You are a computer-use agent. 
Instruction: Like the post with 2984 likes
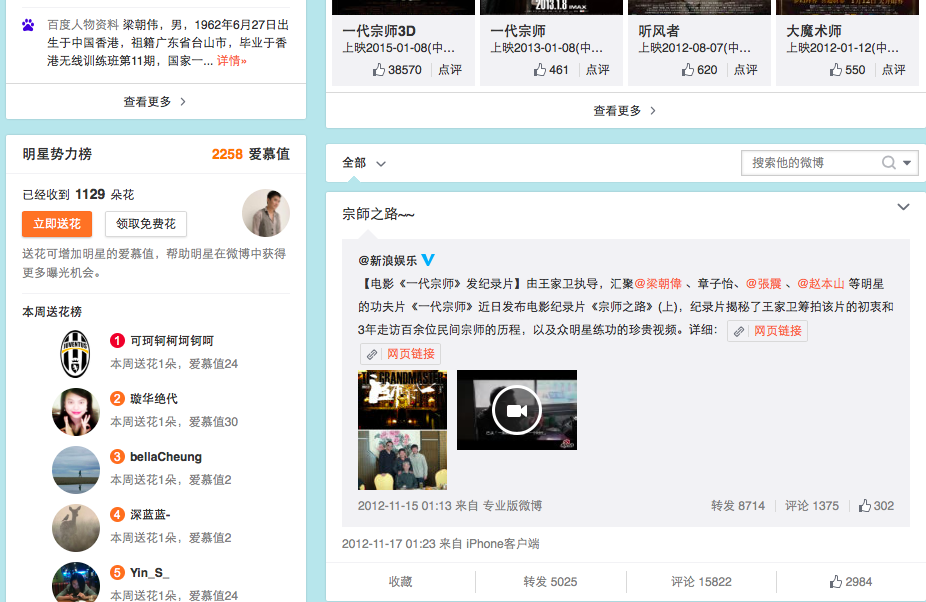[836, 582]
